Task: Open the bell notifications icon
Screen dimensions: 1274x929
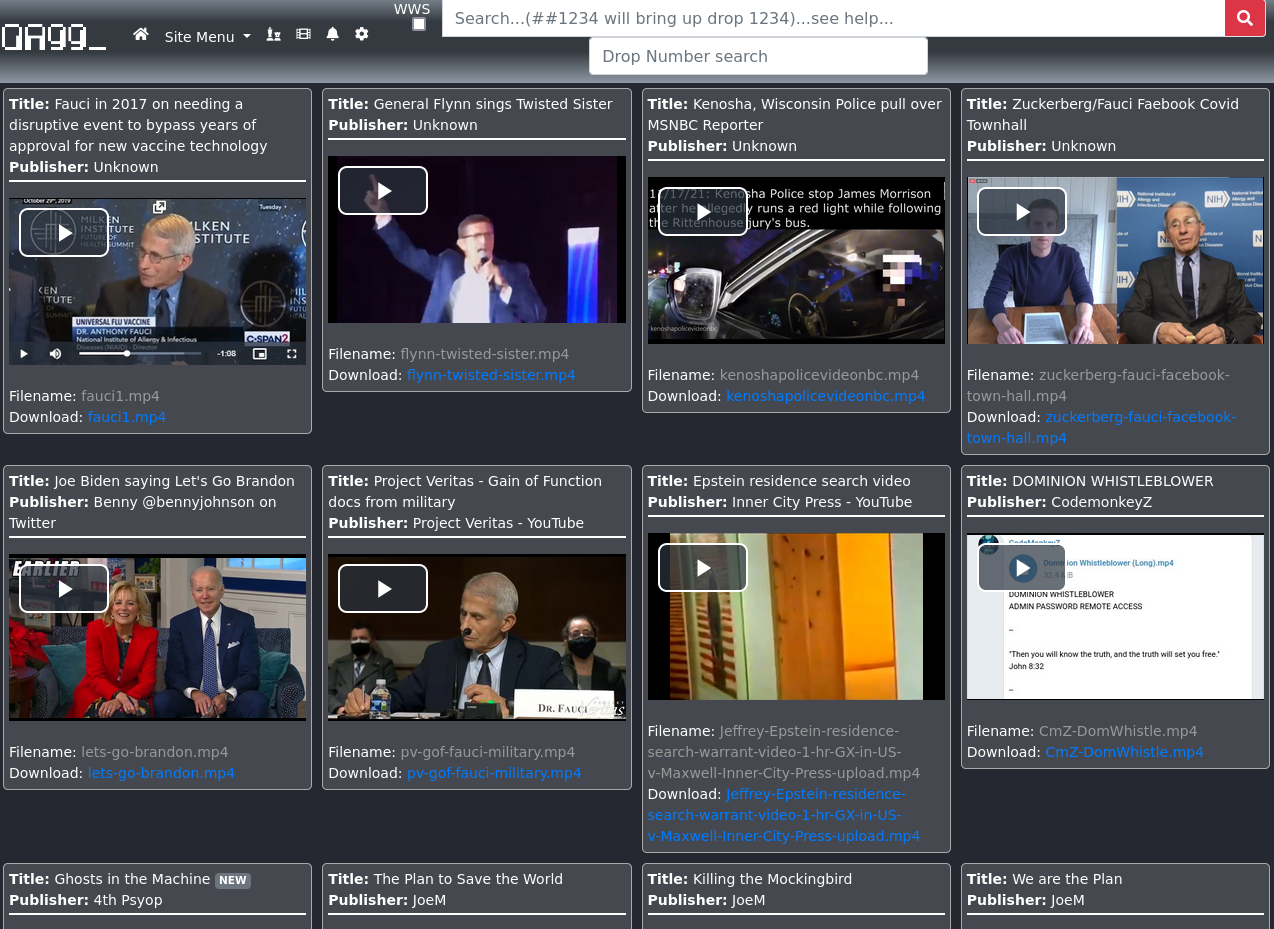Action: pos(333,35)
